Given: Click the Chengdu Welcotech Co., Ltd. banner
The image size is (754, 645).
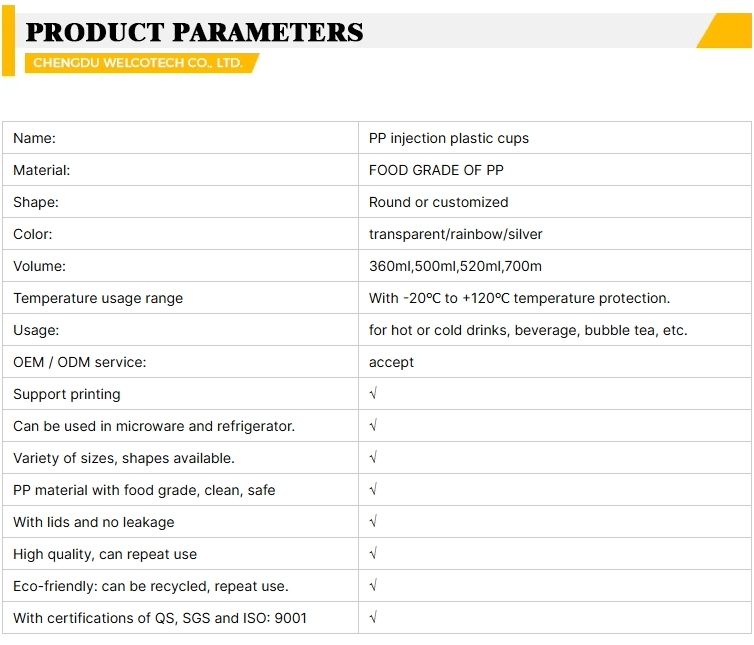Looking at the screenshot, I should (x=138, y=63).
